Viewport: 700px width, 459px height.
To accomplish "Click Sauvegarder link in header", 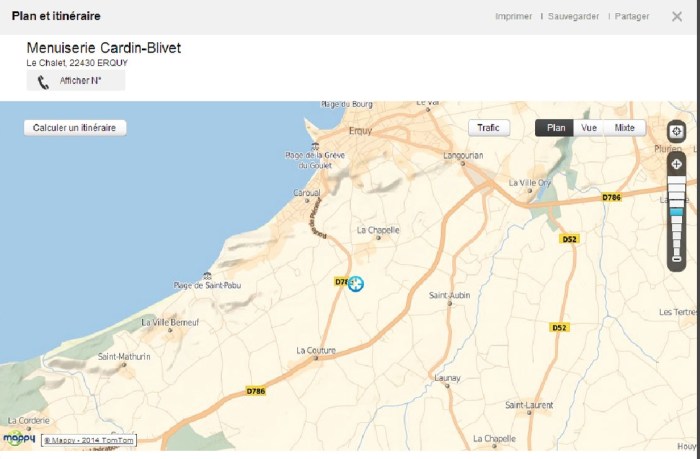I will click(573, 17).
